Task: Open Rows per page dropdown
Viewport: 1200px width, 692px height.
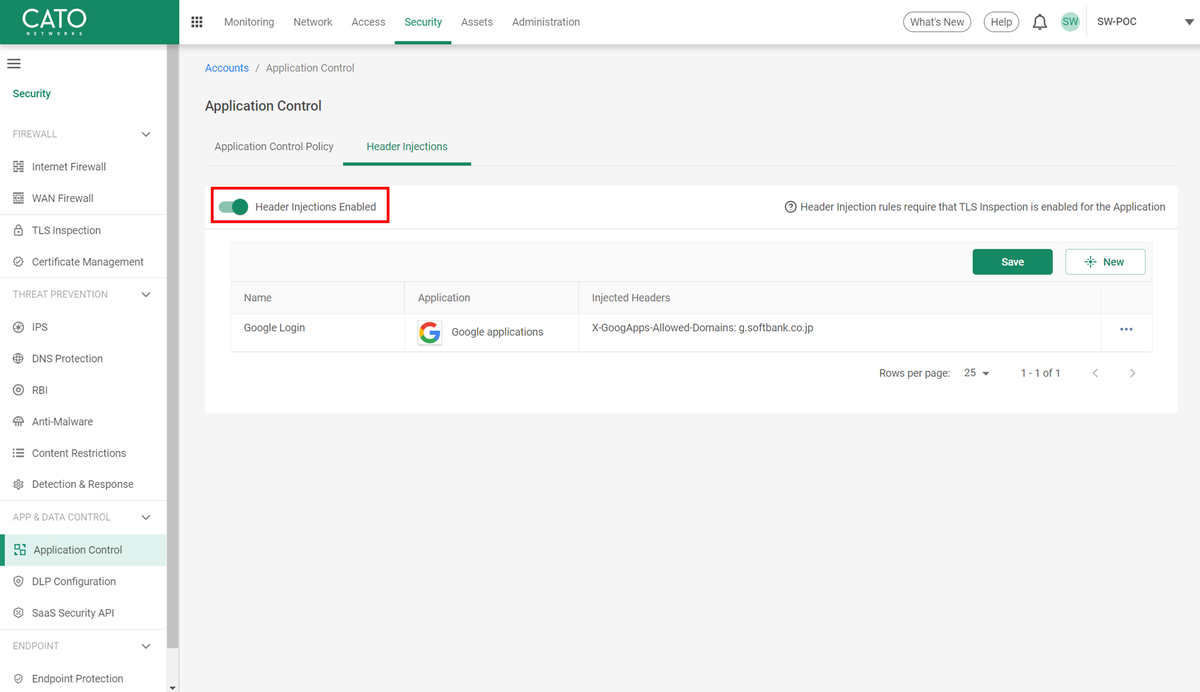Action: click(976, 373)
